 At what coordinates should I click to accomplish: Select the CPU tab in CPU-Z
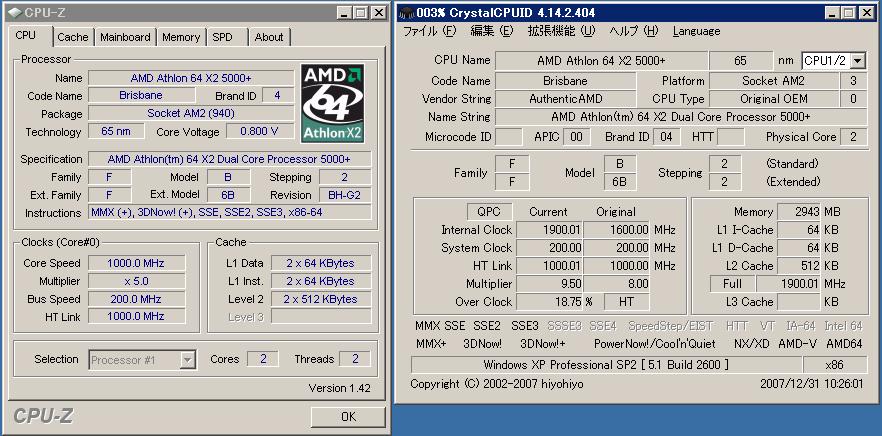26,35
